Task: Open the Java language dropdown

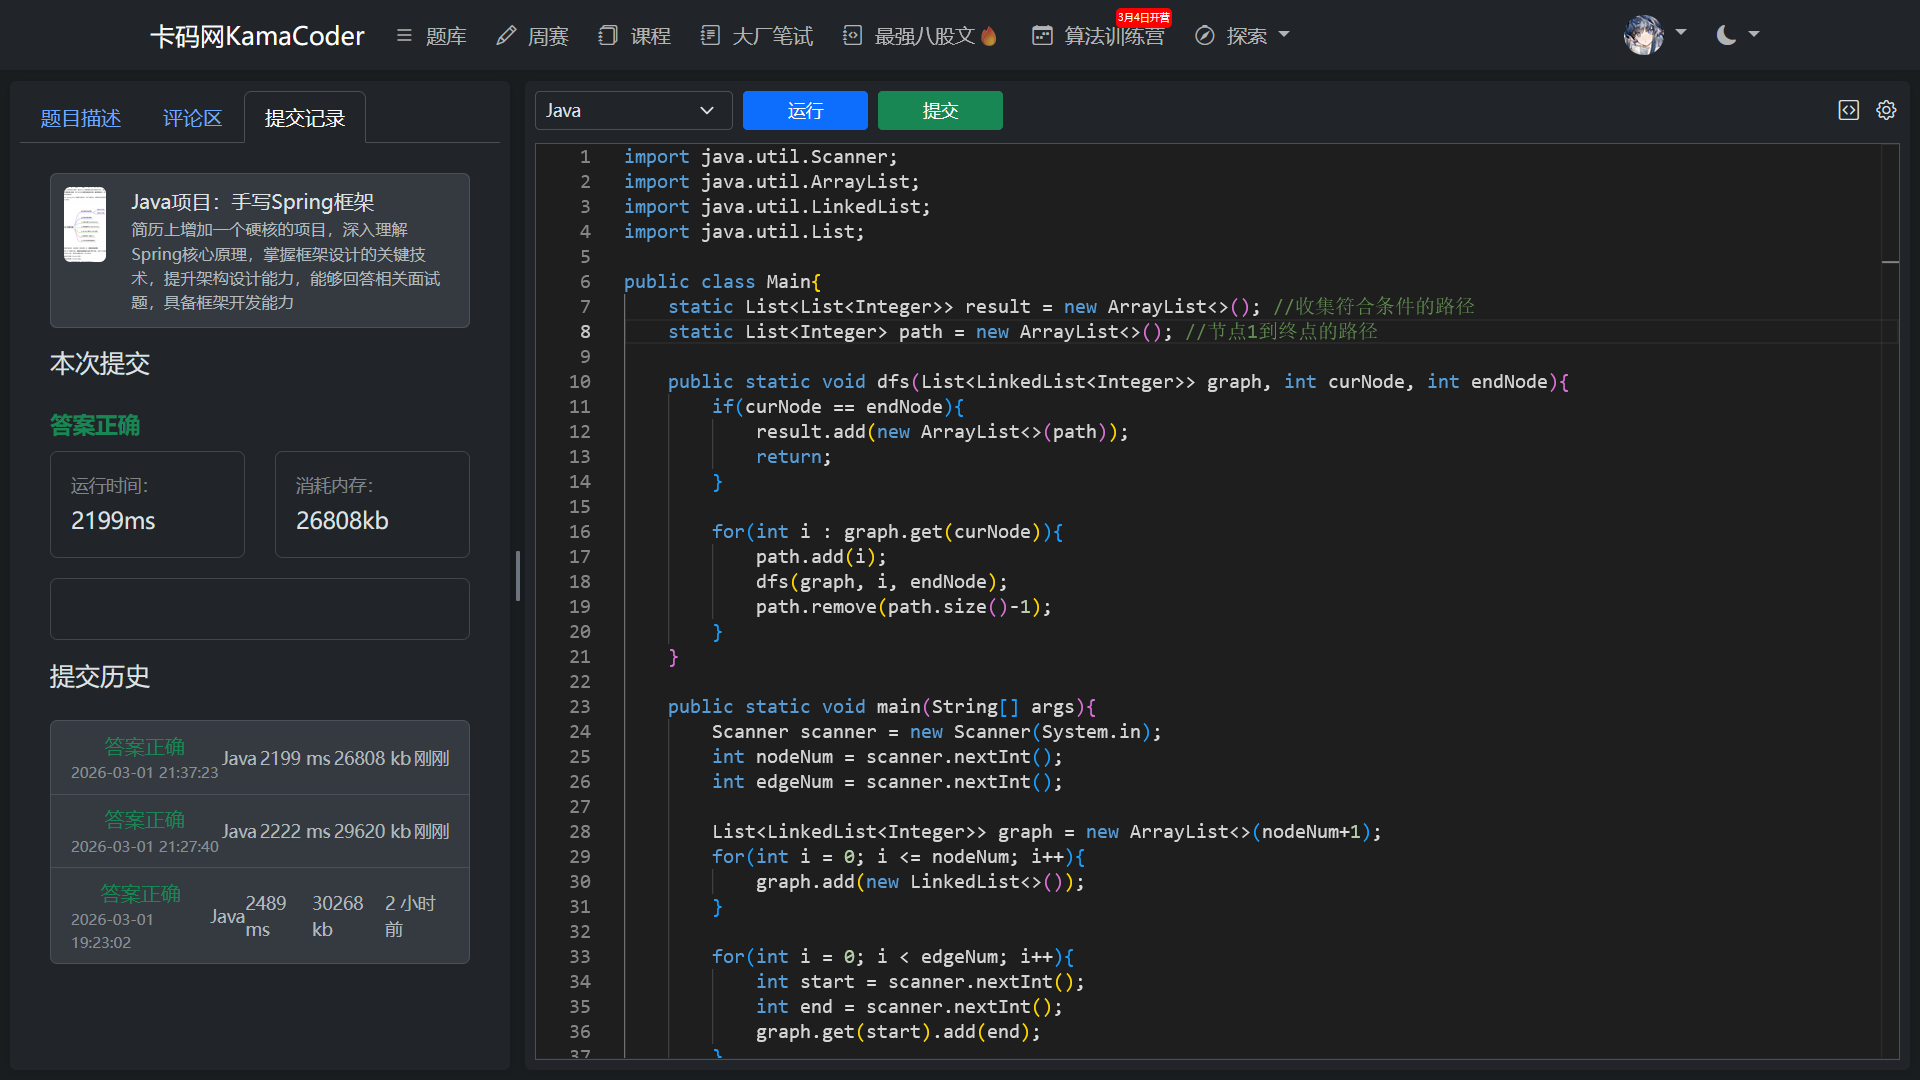Action: click(633, 110)
